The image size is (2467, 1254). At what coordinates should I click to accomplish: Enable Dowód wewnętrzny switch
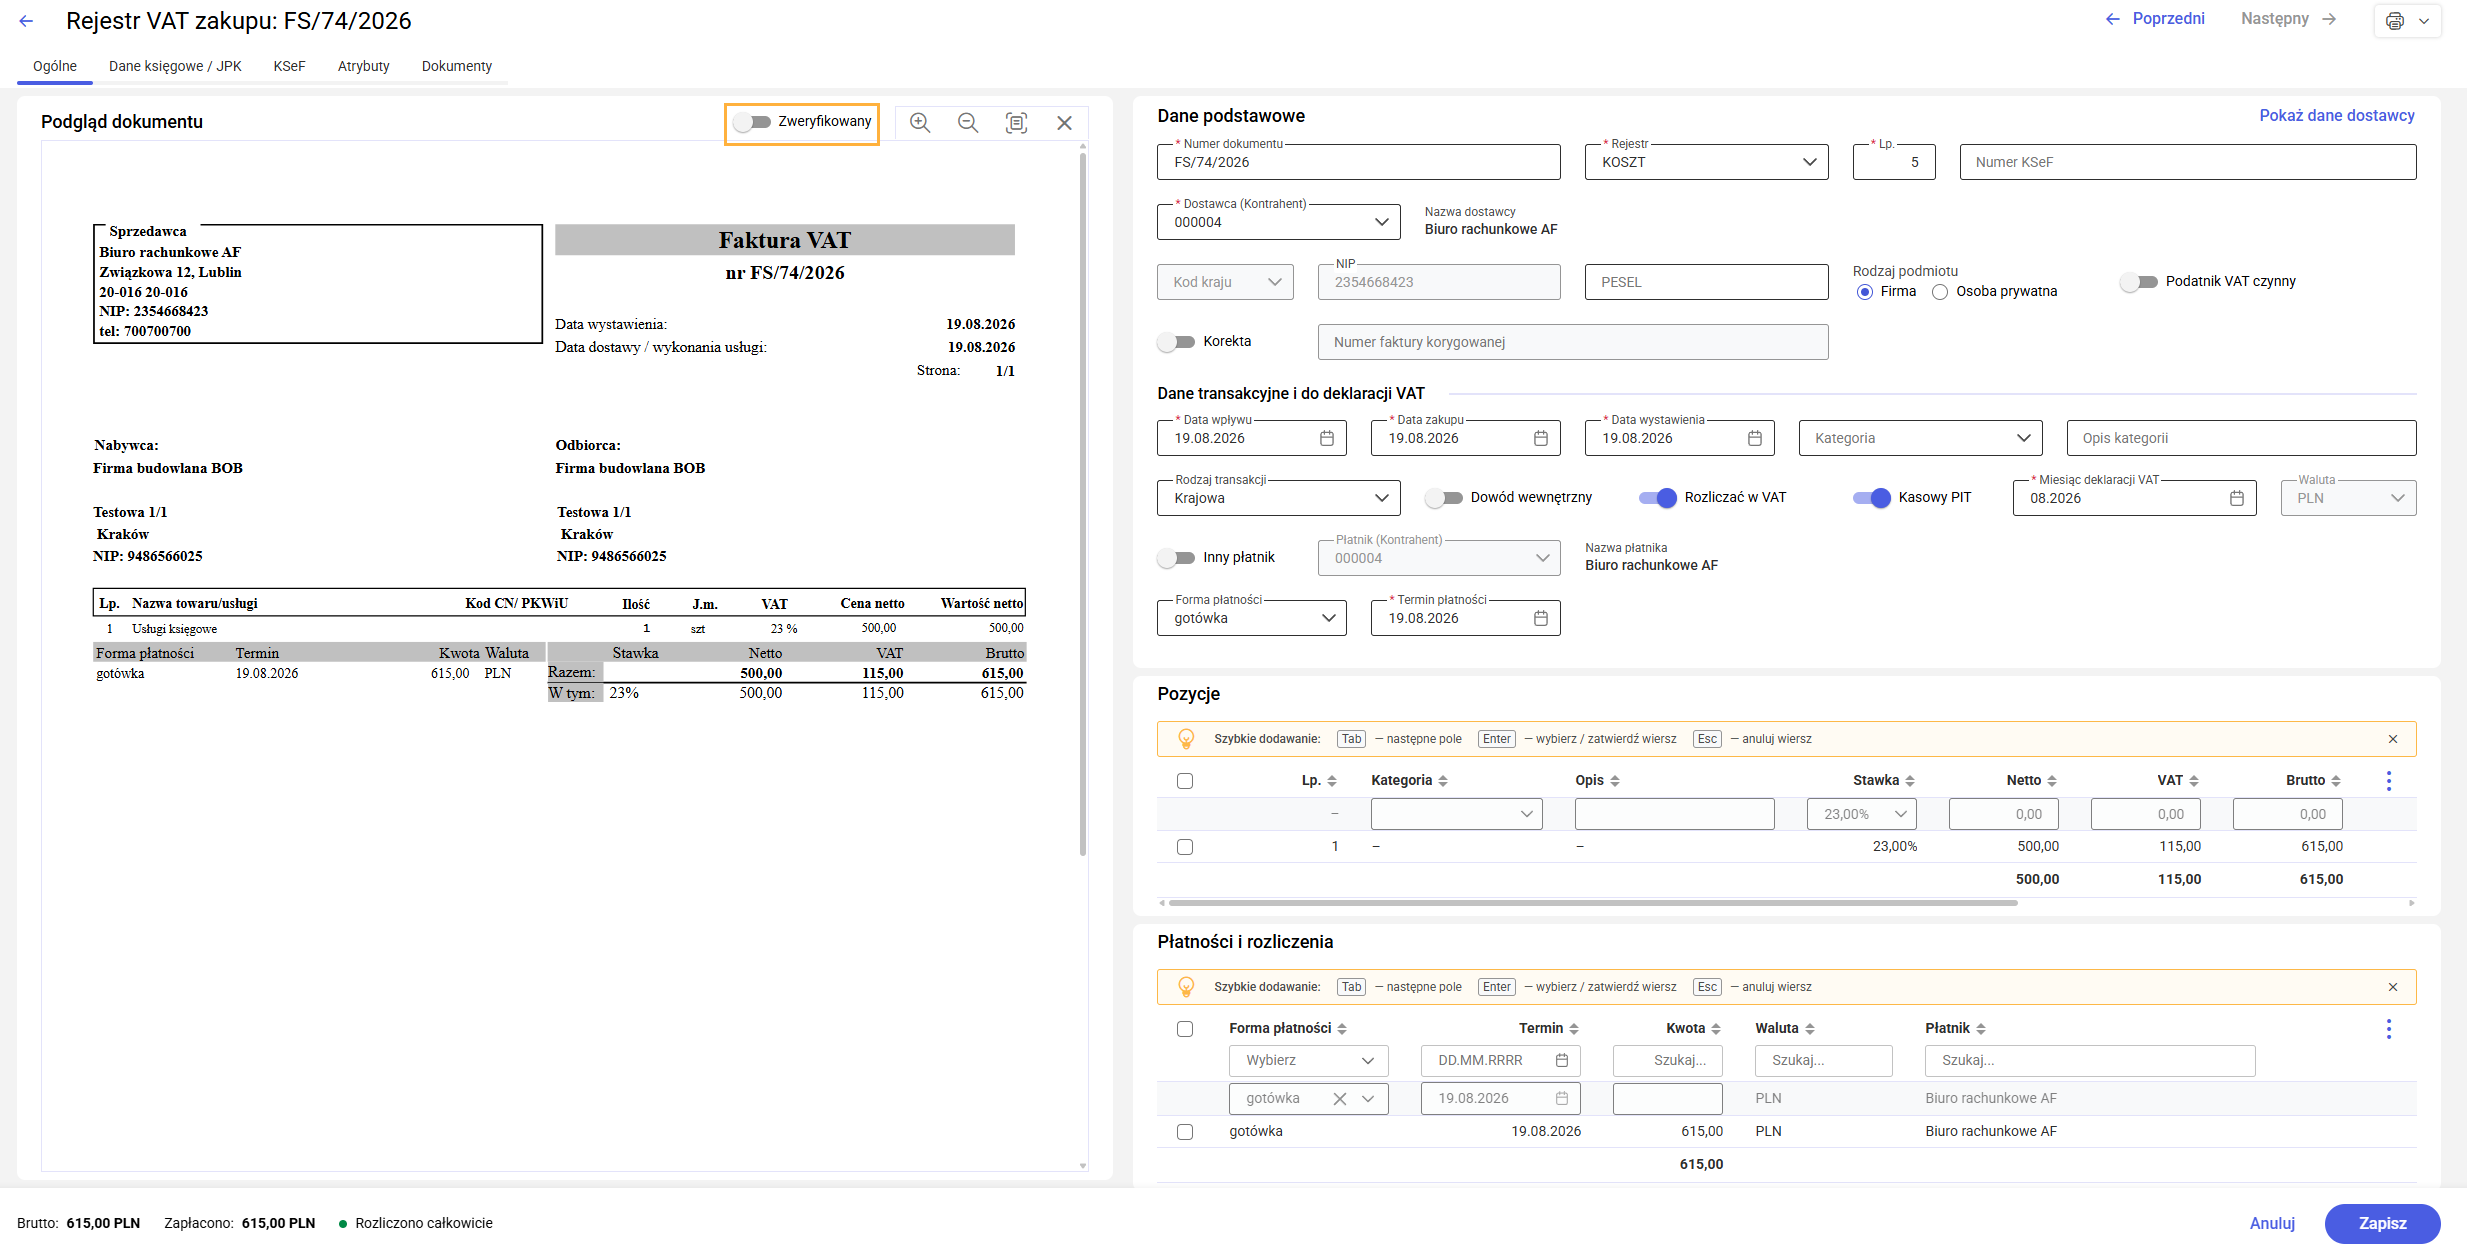coord(1444,498)
